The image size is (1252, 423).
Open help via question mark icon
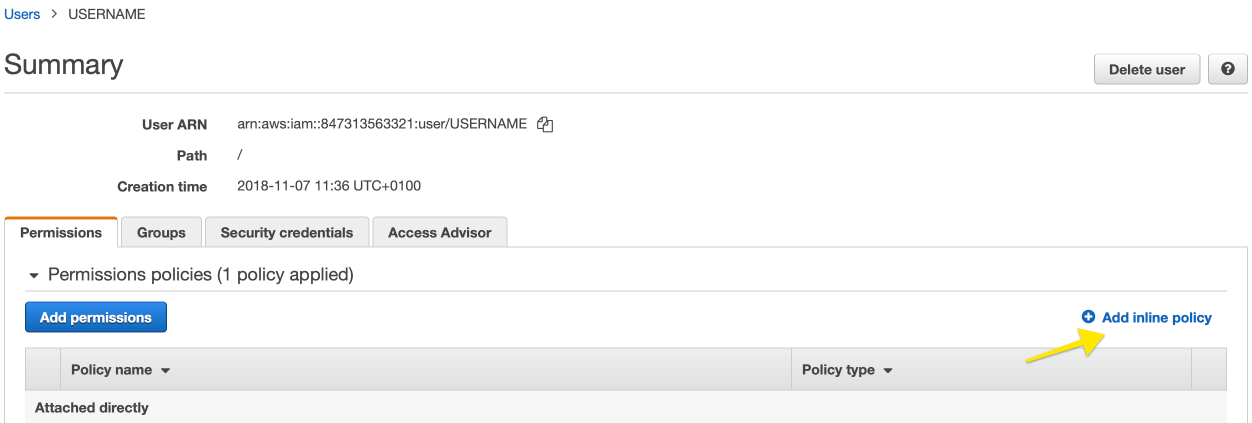tap(1227, 70)
